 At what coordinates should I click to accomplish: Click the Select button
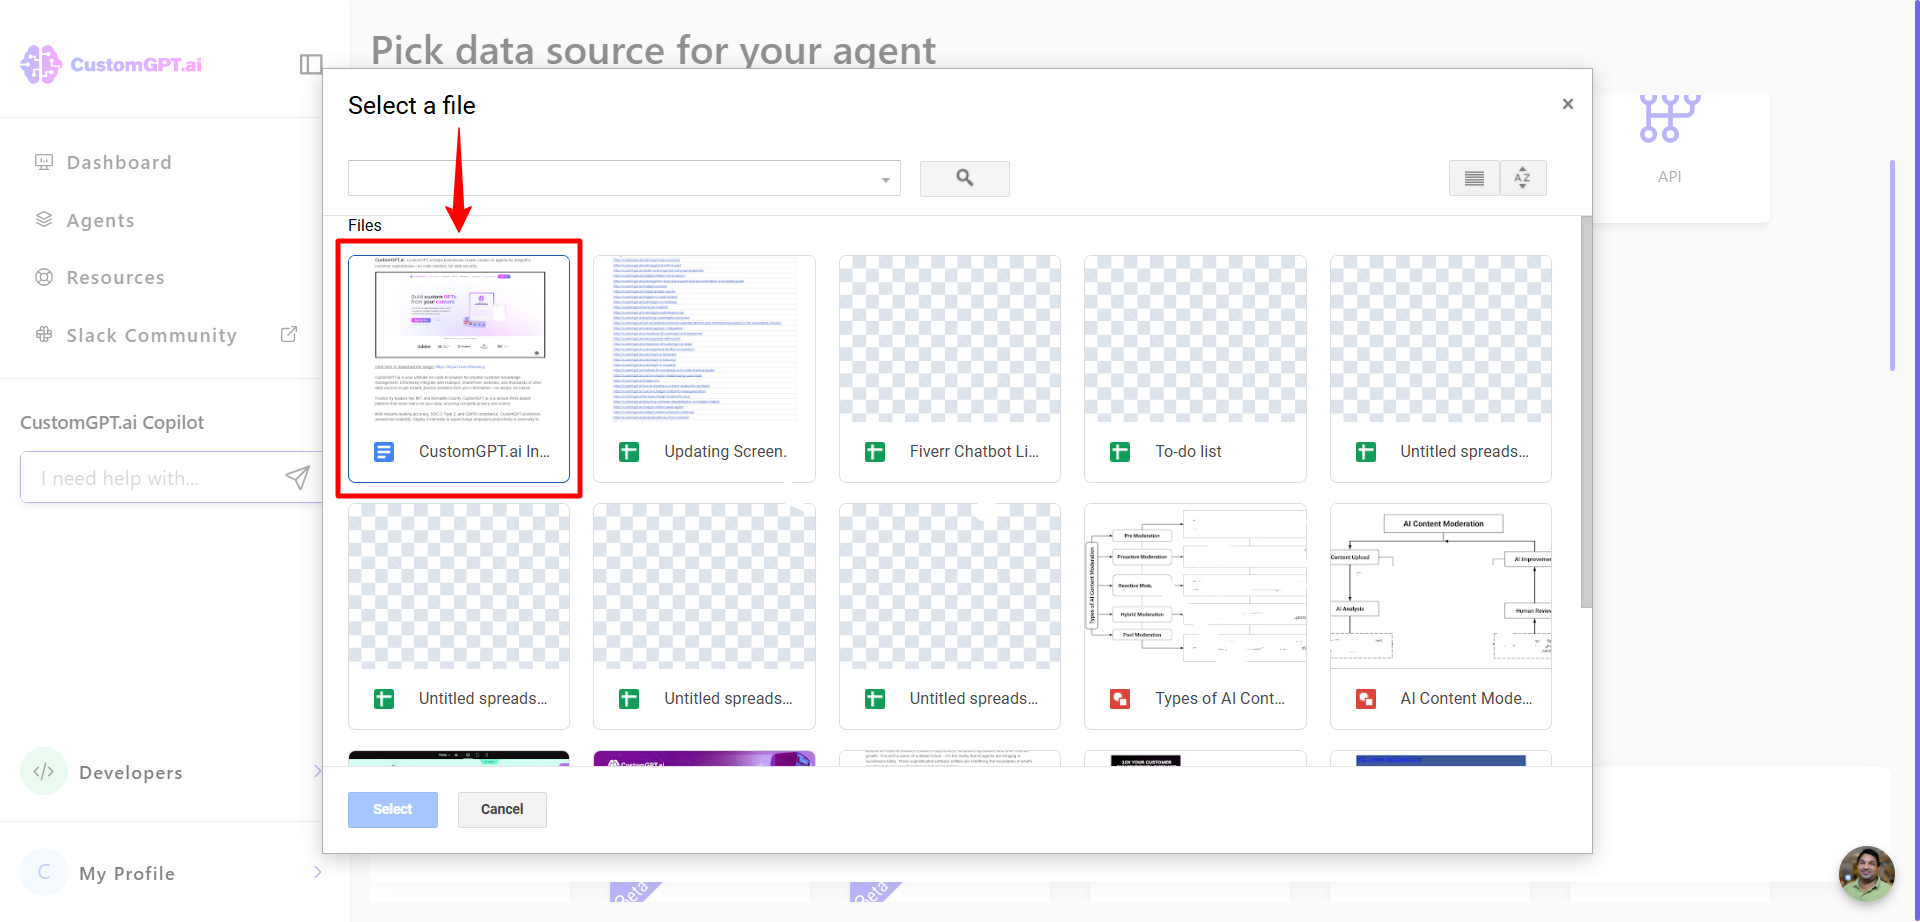pyautogui.click(x=393, y=809)
